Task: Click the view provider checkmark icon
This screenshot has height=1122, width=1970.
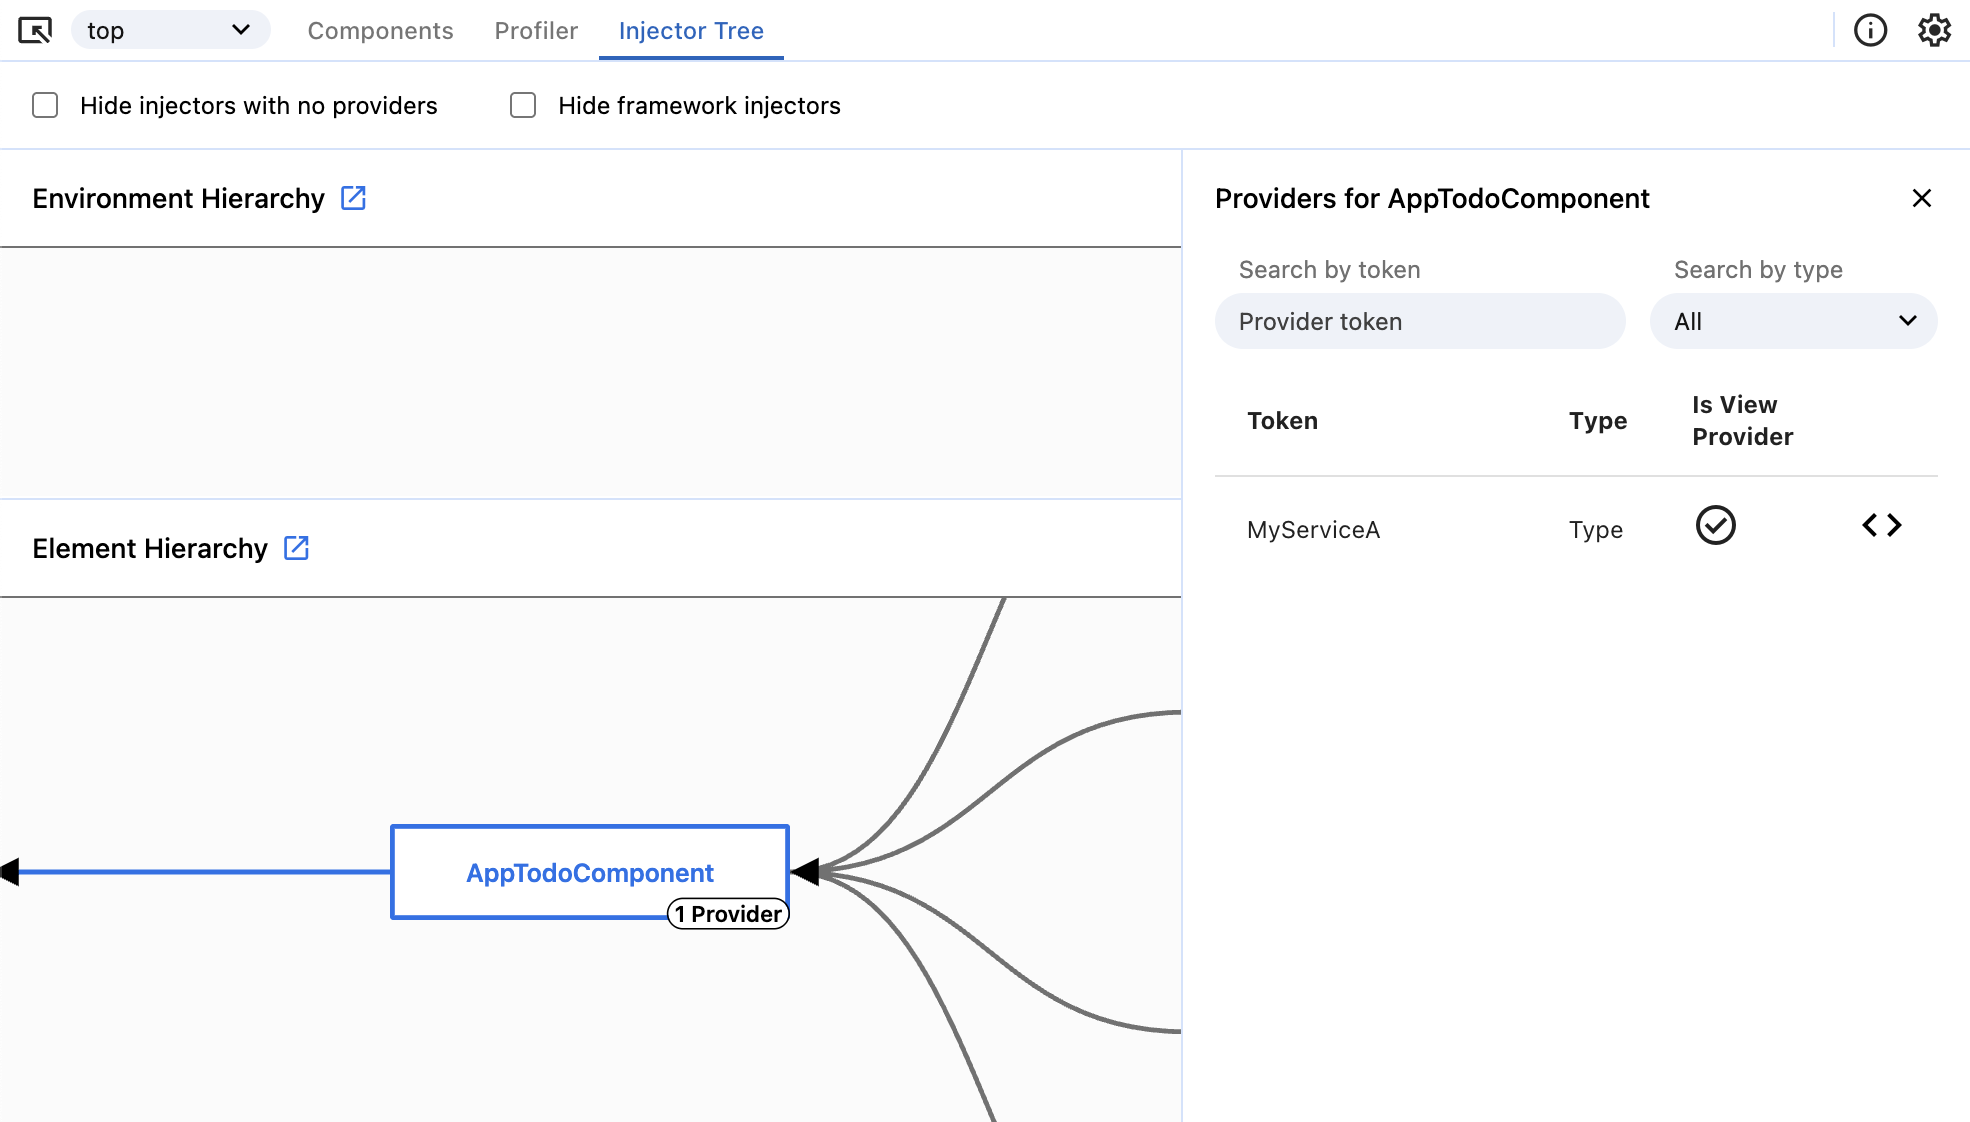Action: (x=1715, y=526)
